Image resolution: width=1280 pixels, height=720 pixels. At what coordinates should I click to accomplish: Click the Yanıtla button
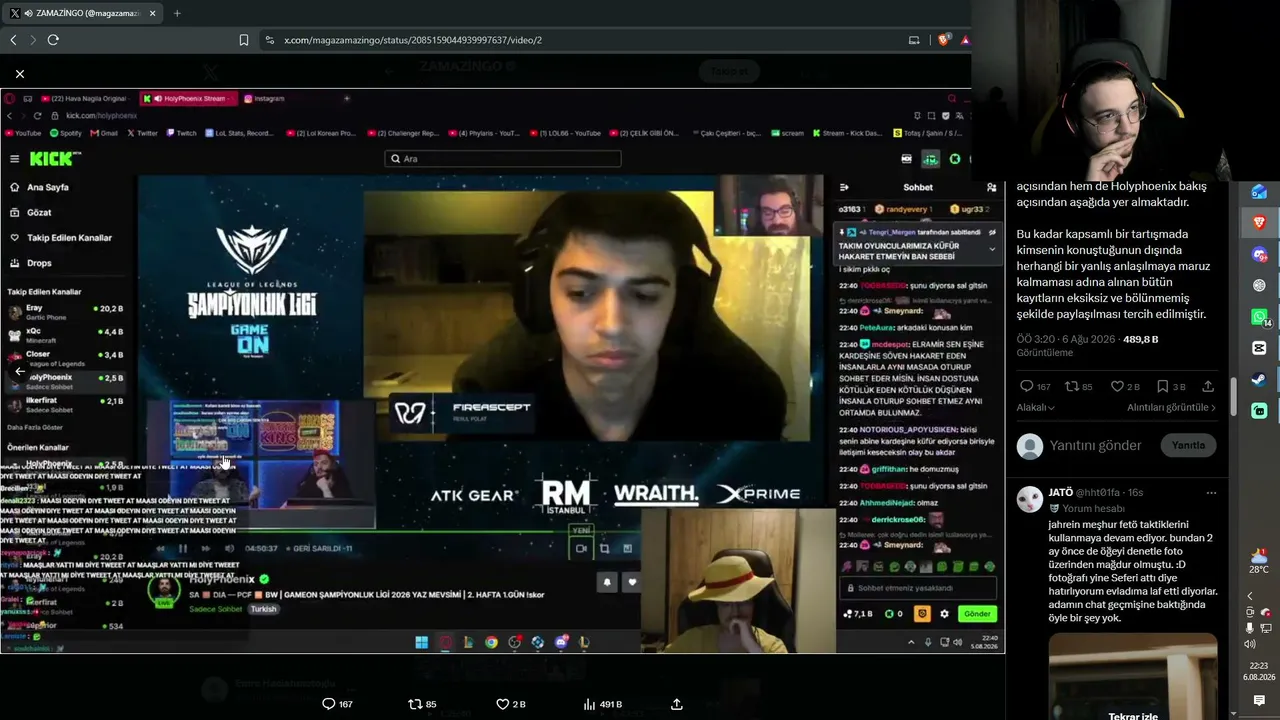pos(1188,445)
